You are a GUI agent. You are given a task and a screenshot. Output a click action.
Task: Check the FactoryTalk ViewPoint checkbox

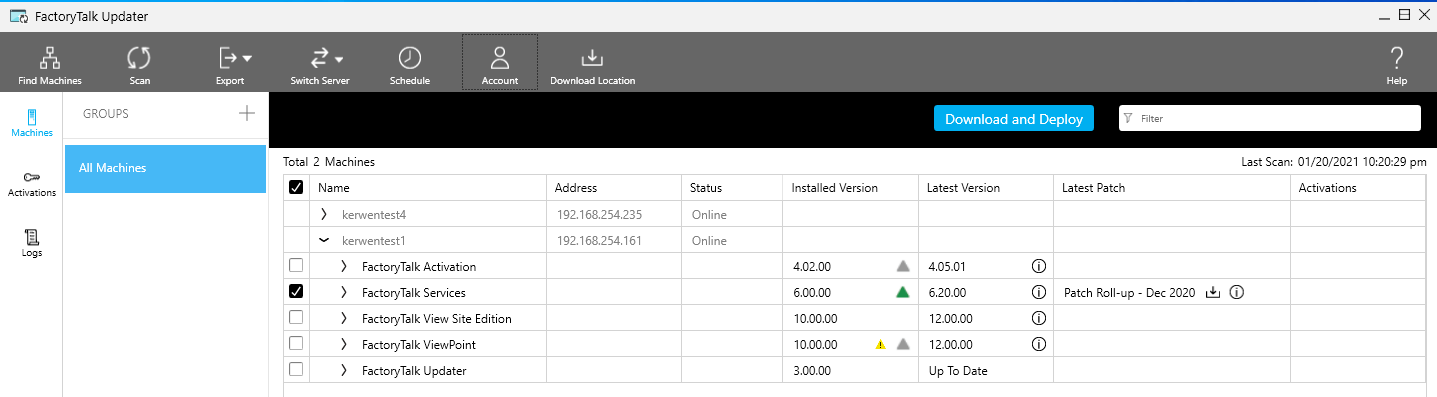coord(296,344)
